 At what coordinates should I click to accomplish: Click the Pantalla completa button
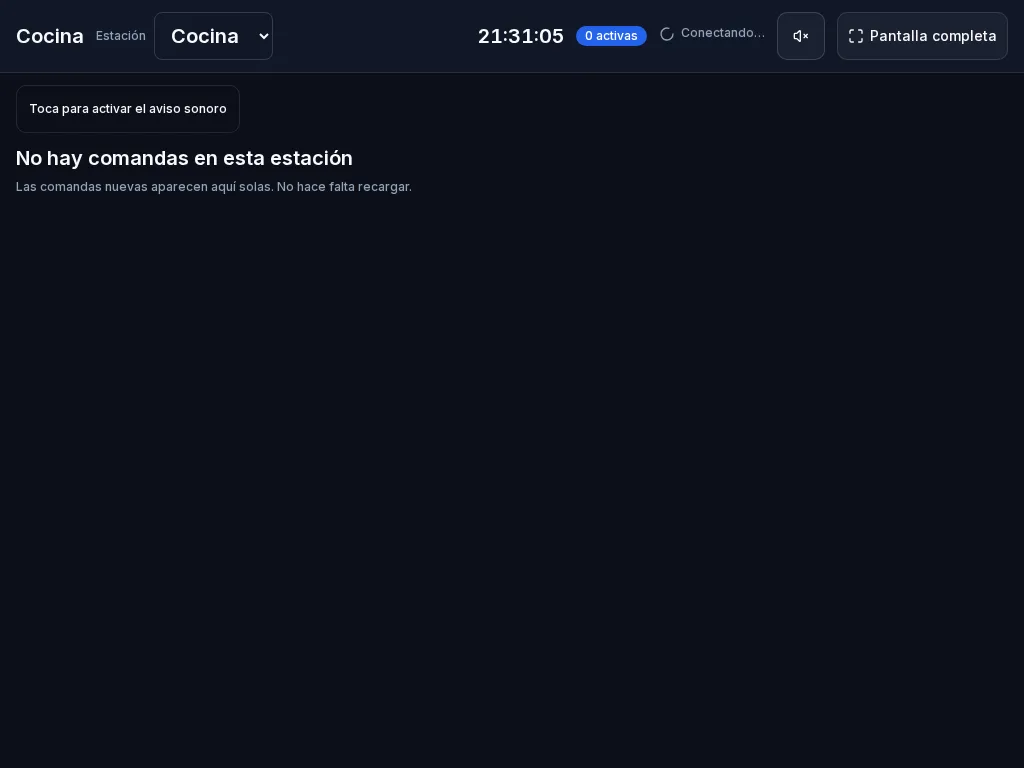click(x=922, y=36)
